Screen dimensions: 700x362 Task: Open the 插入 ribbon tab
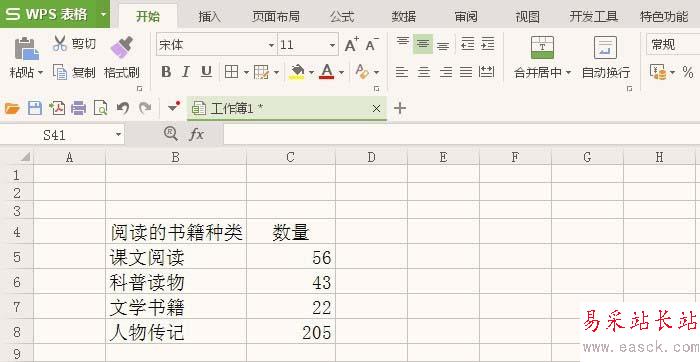click(209, 17)
